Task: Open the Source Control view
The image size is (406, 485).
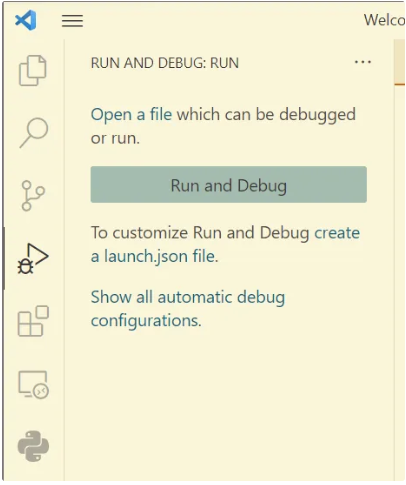Action: pyautogui.click(x=33, y=196)
